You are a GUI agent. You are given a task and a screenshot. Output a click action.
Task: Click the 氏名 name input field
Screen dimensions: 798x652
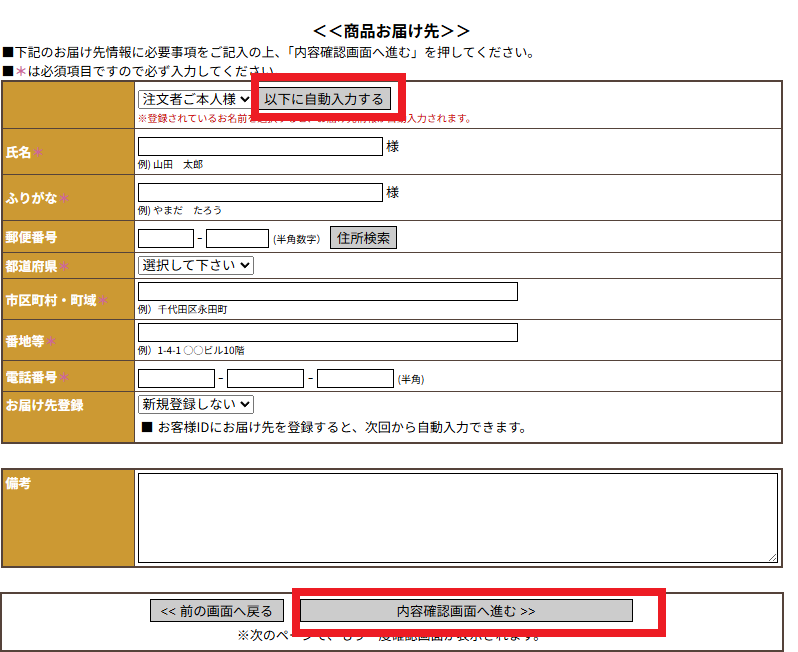click(x=260, y=146)
